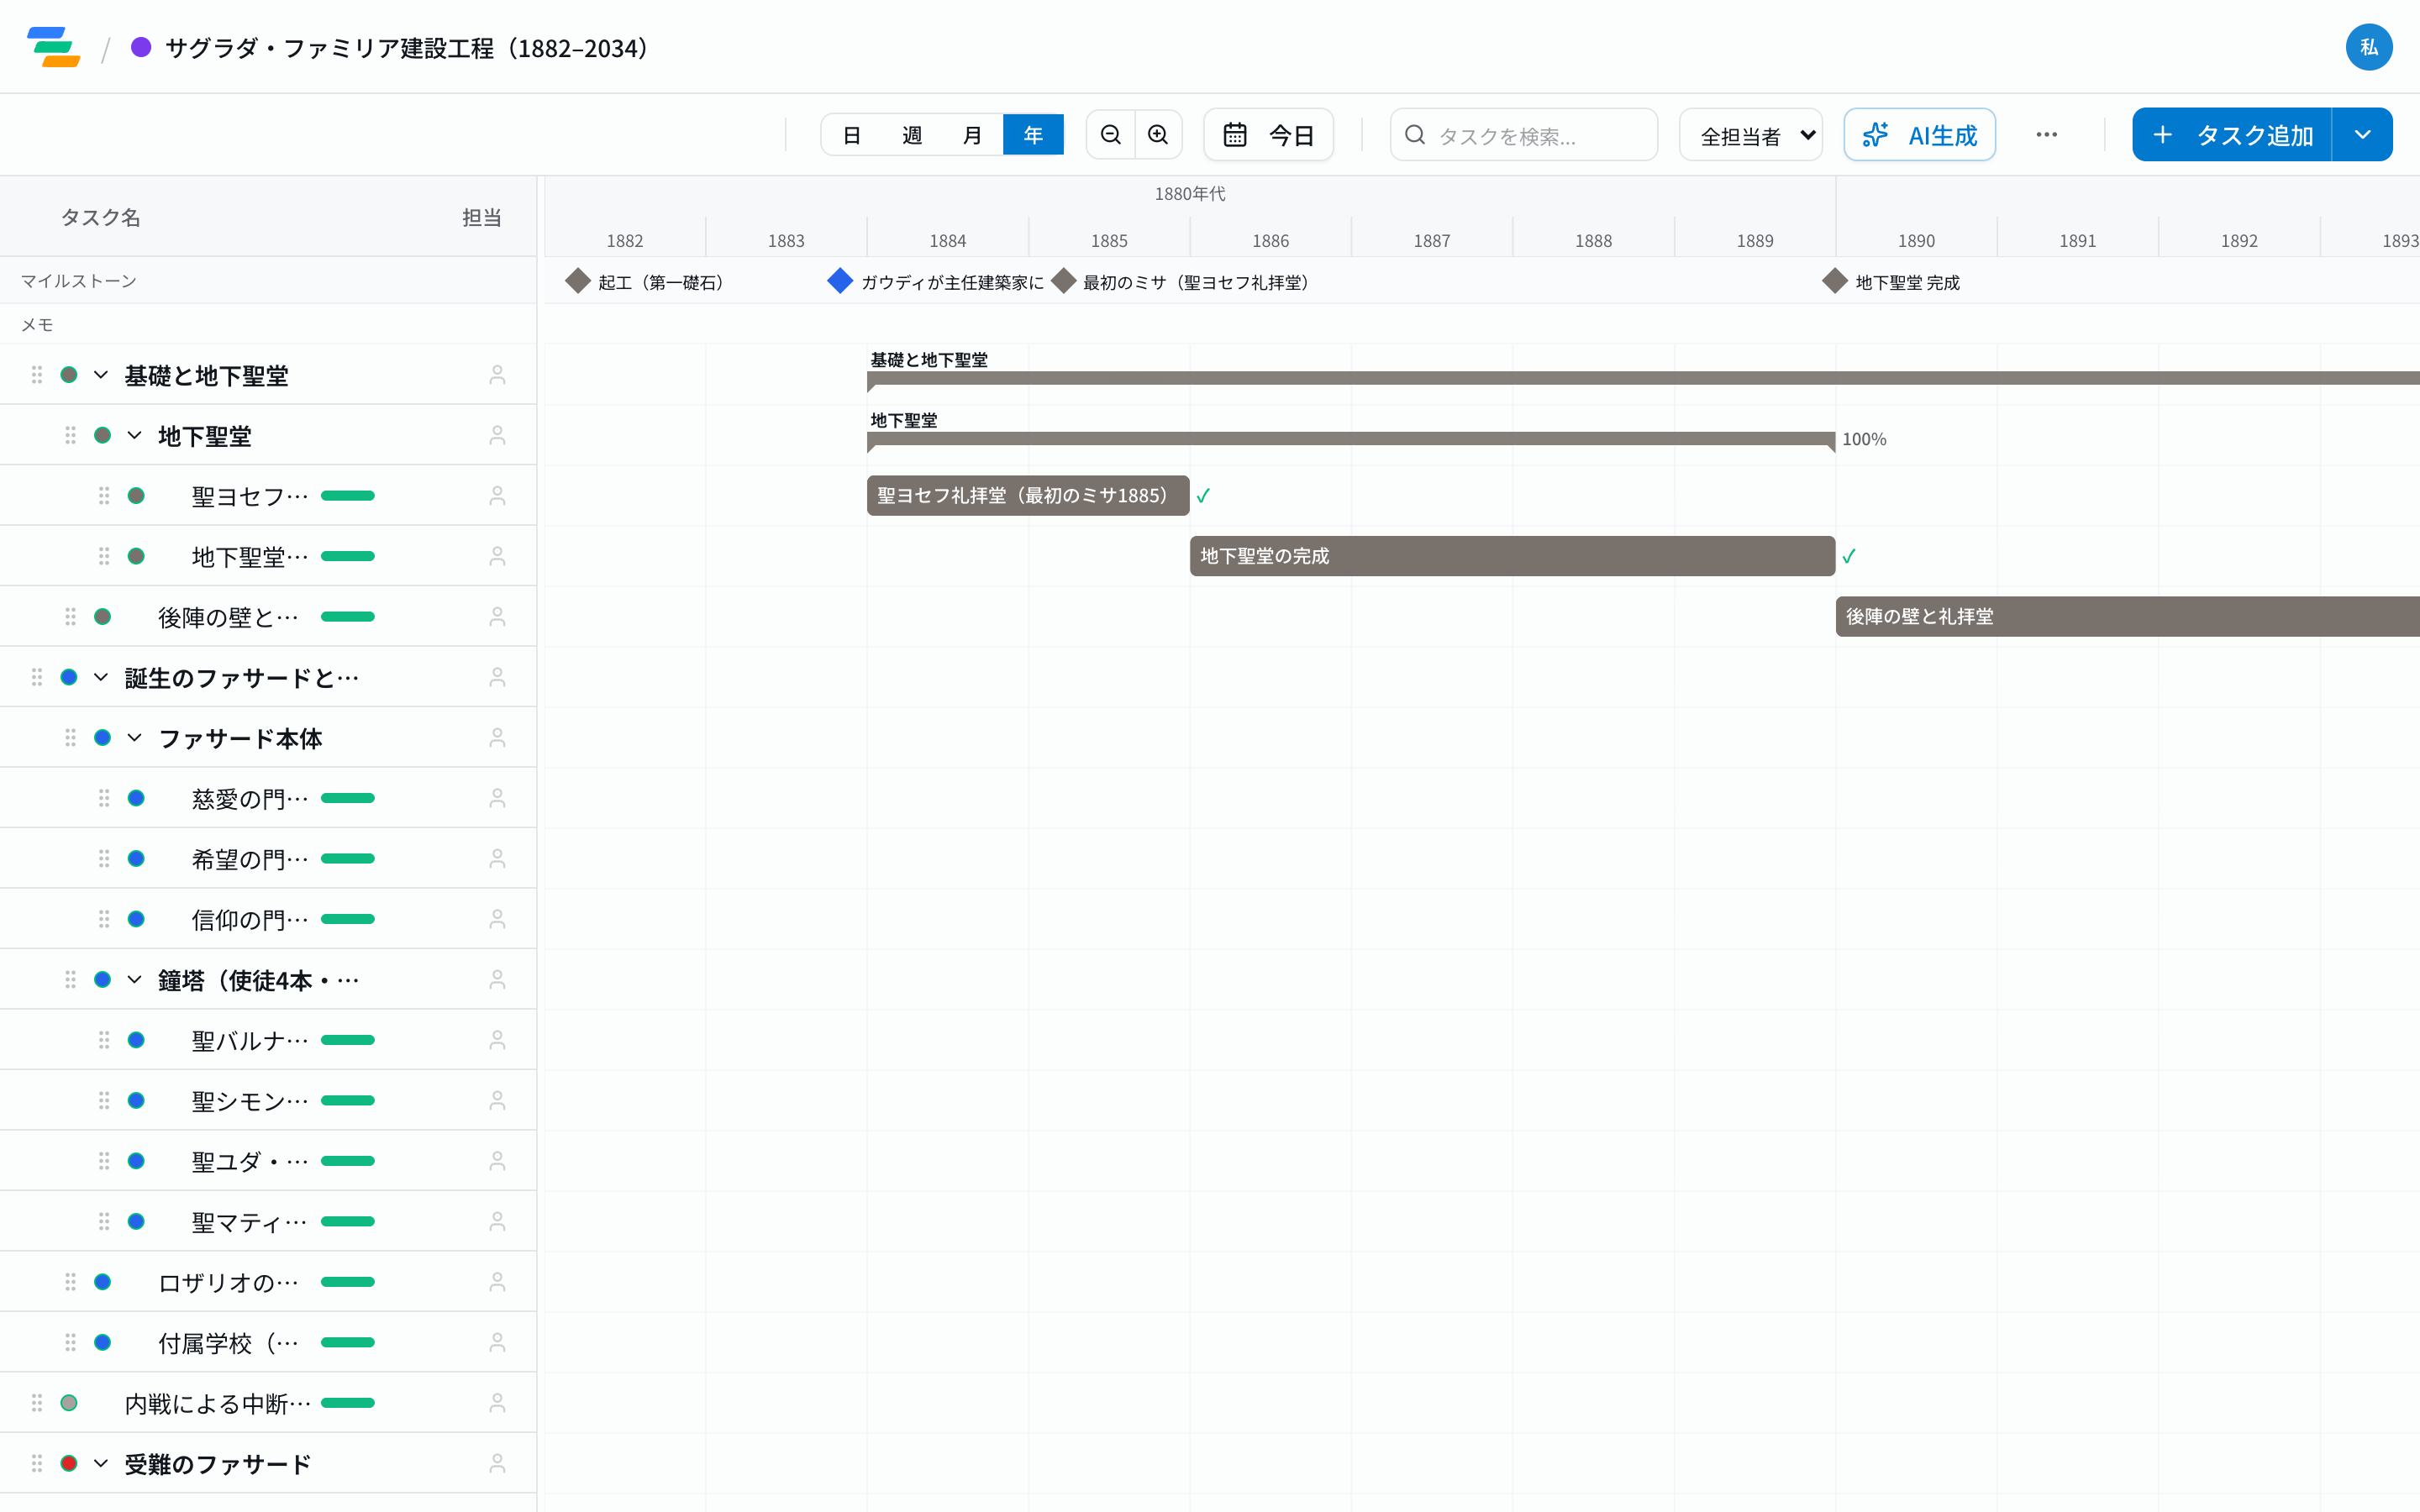This screenshot has width=2420, height=1512.
Task: Grab drag handle of 希望の門… row
Action: coord(104,859)
